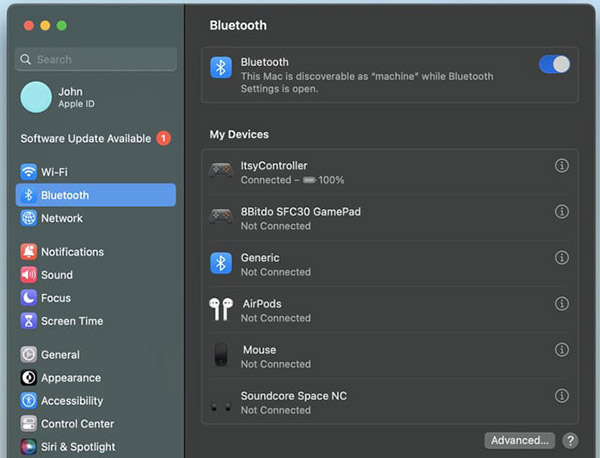Image resolution: width=600 pixels, height=458 pixels.
Task: Show AirPods device info
Action: point(561,304)
